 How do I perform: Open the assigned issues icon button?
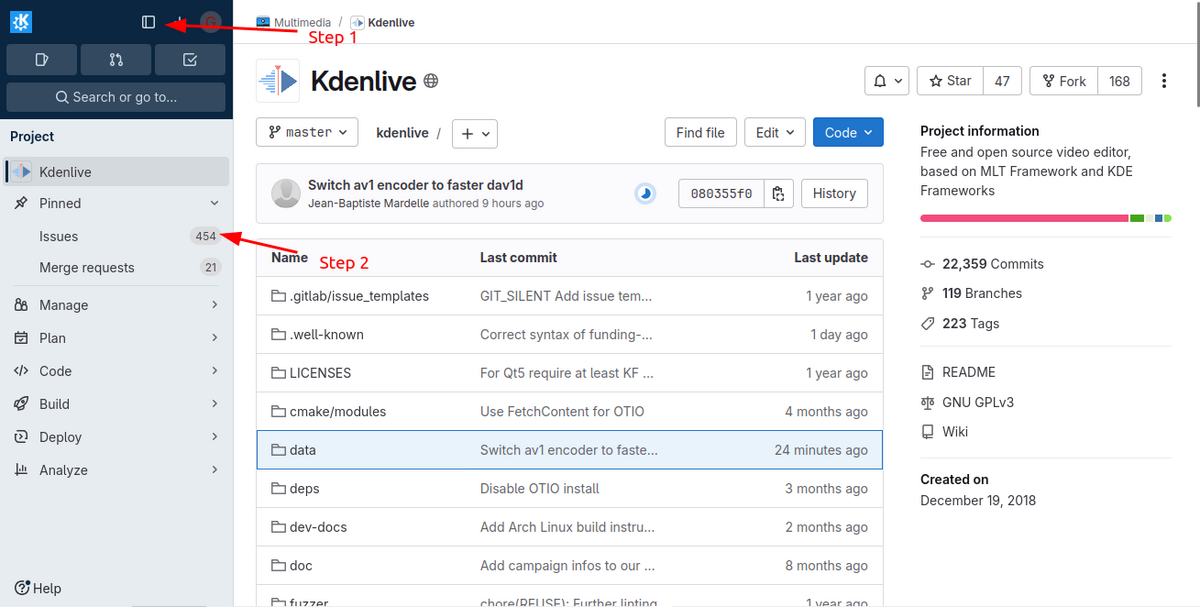(42, 60)
